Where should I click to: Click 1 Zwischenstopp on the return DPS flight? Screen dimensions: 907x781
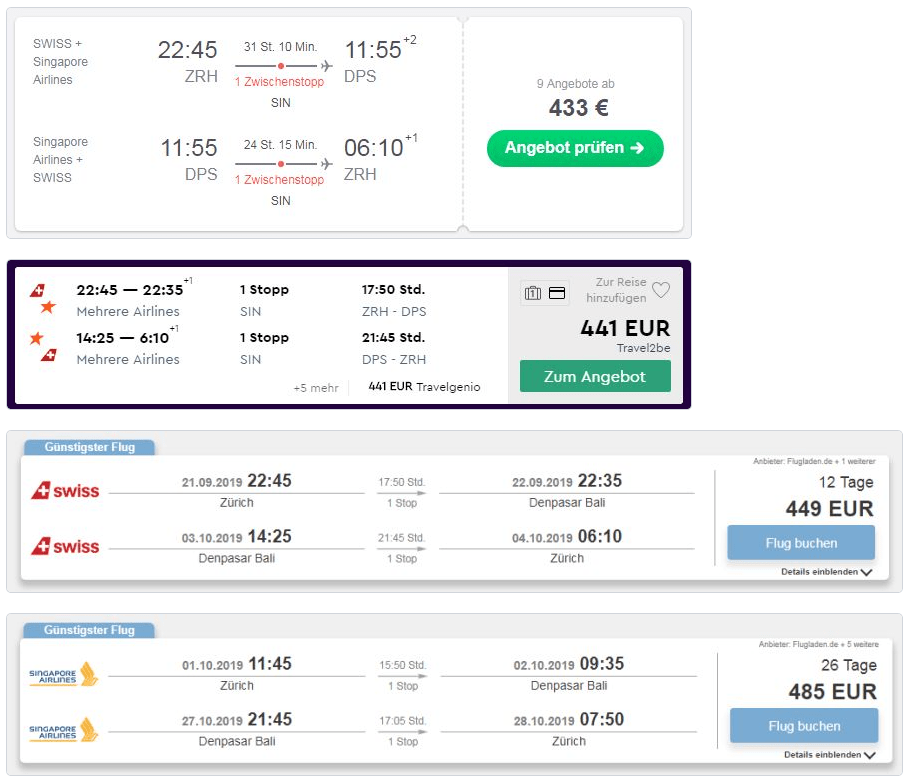tap(280, 179)
